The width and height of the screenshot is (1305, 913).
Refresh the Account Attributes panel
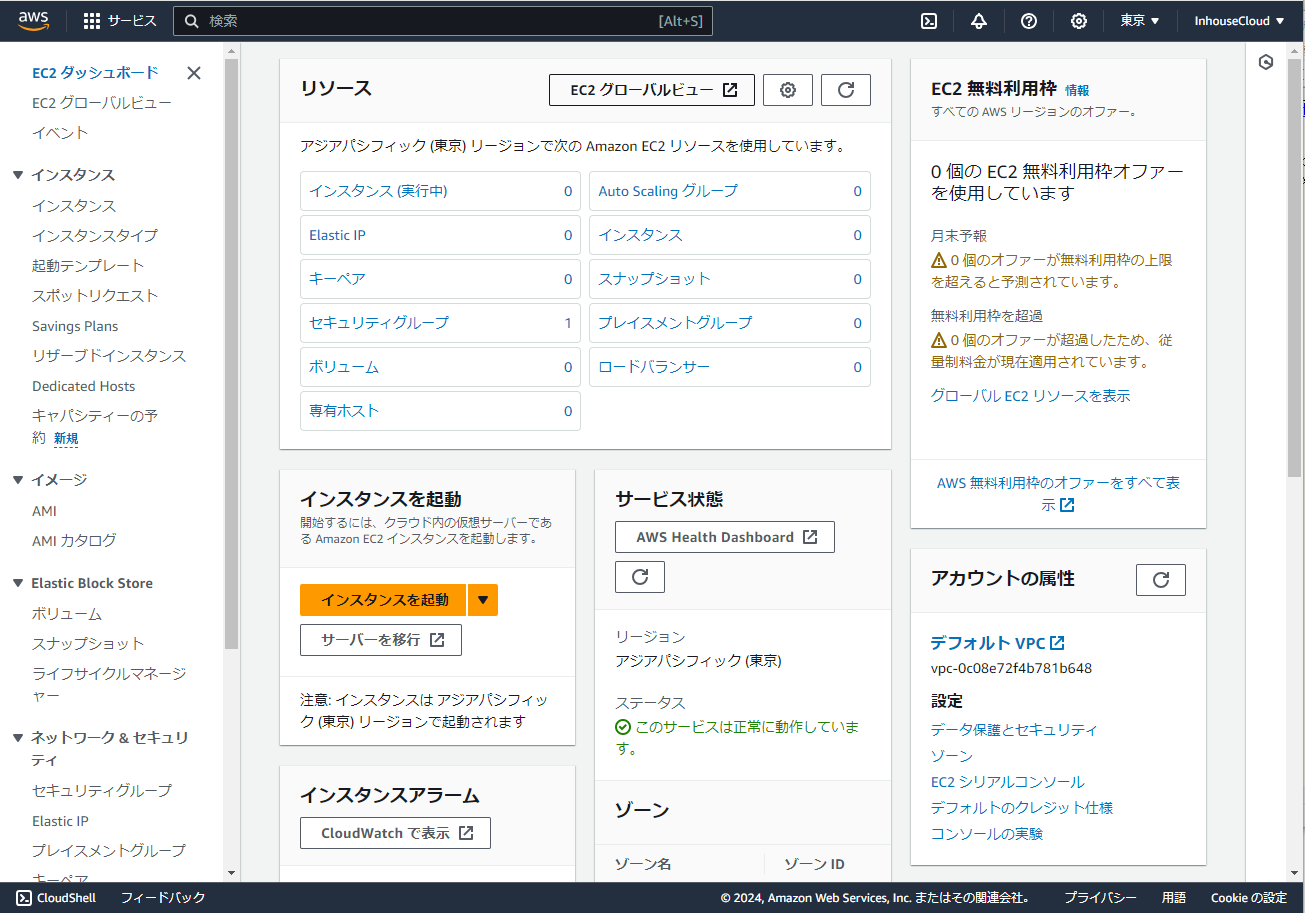[x=1160, y=580]
